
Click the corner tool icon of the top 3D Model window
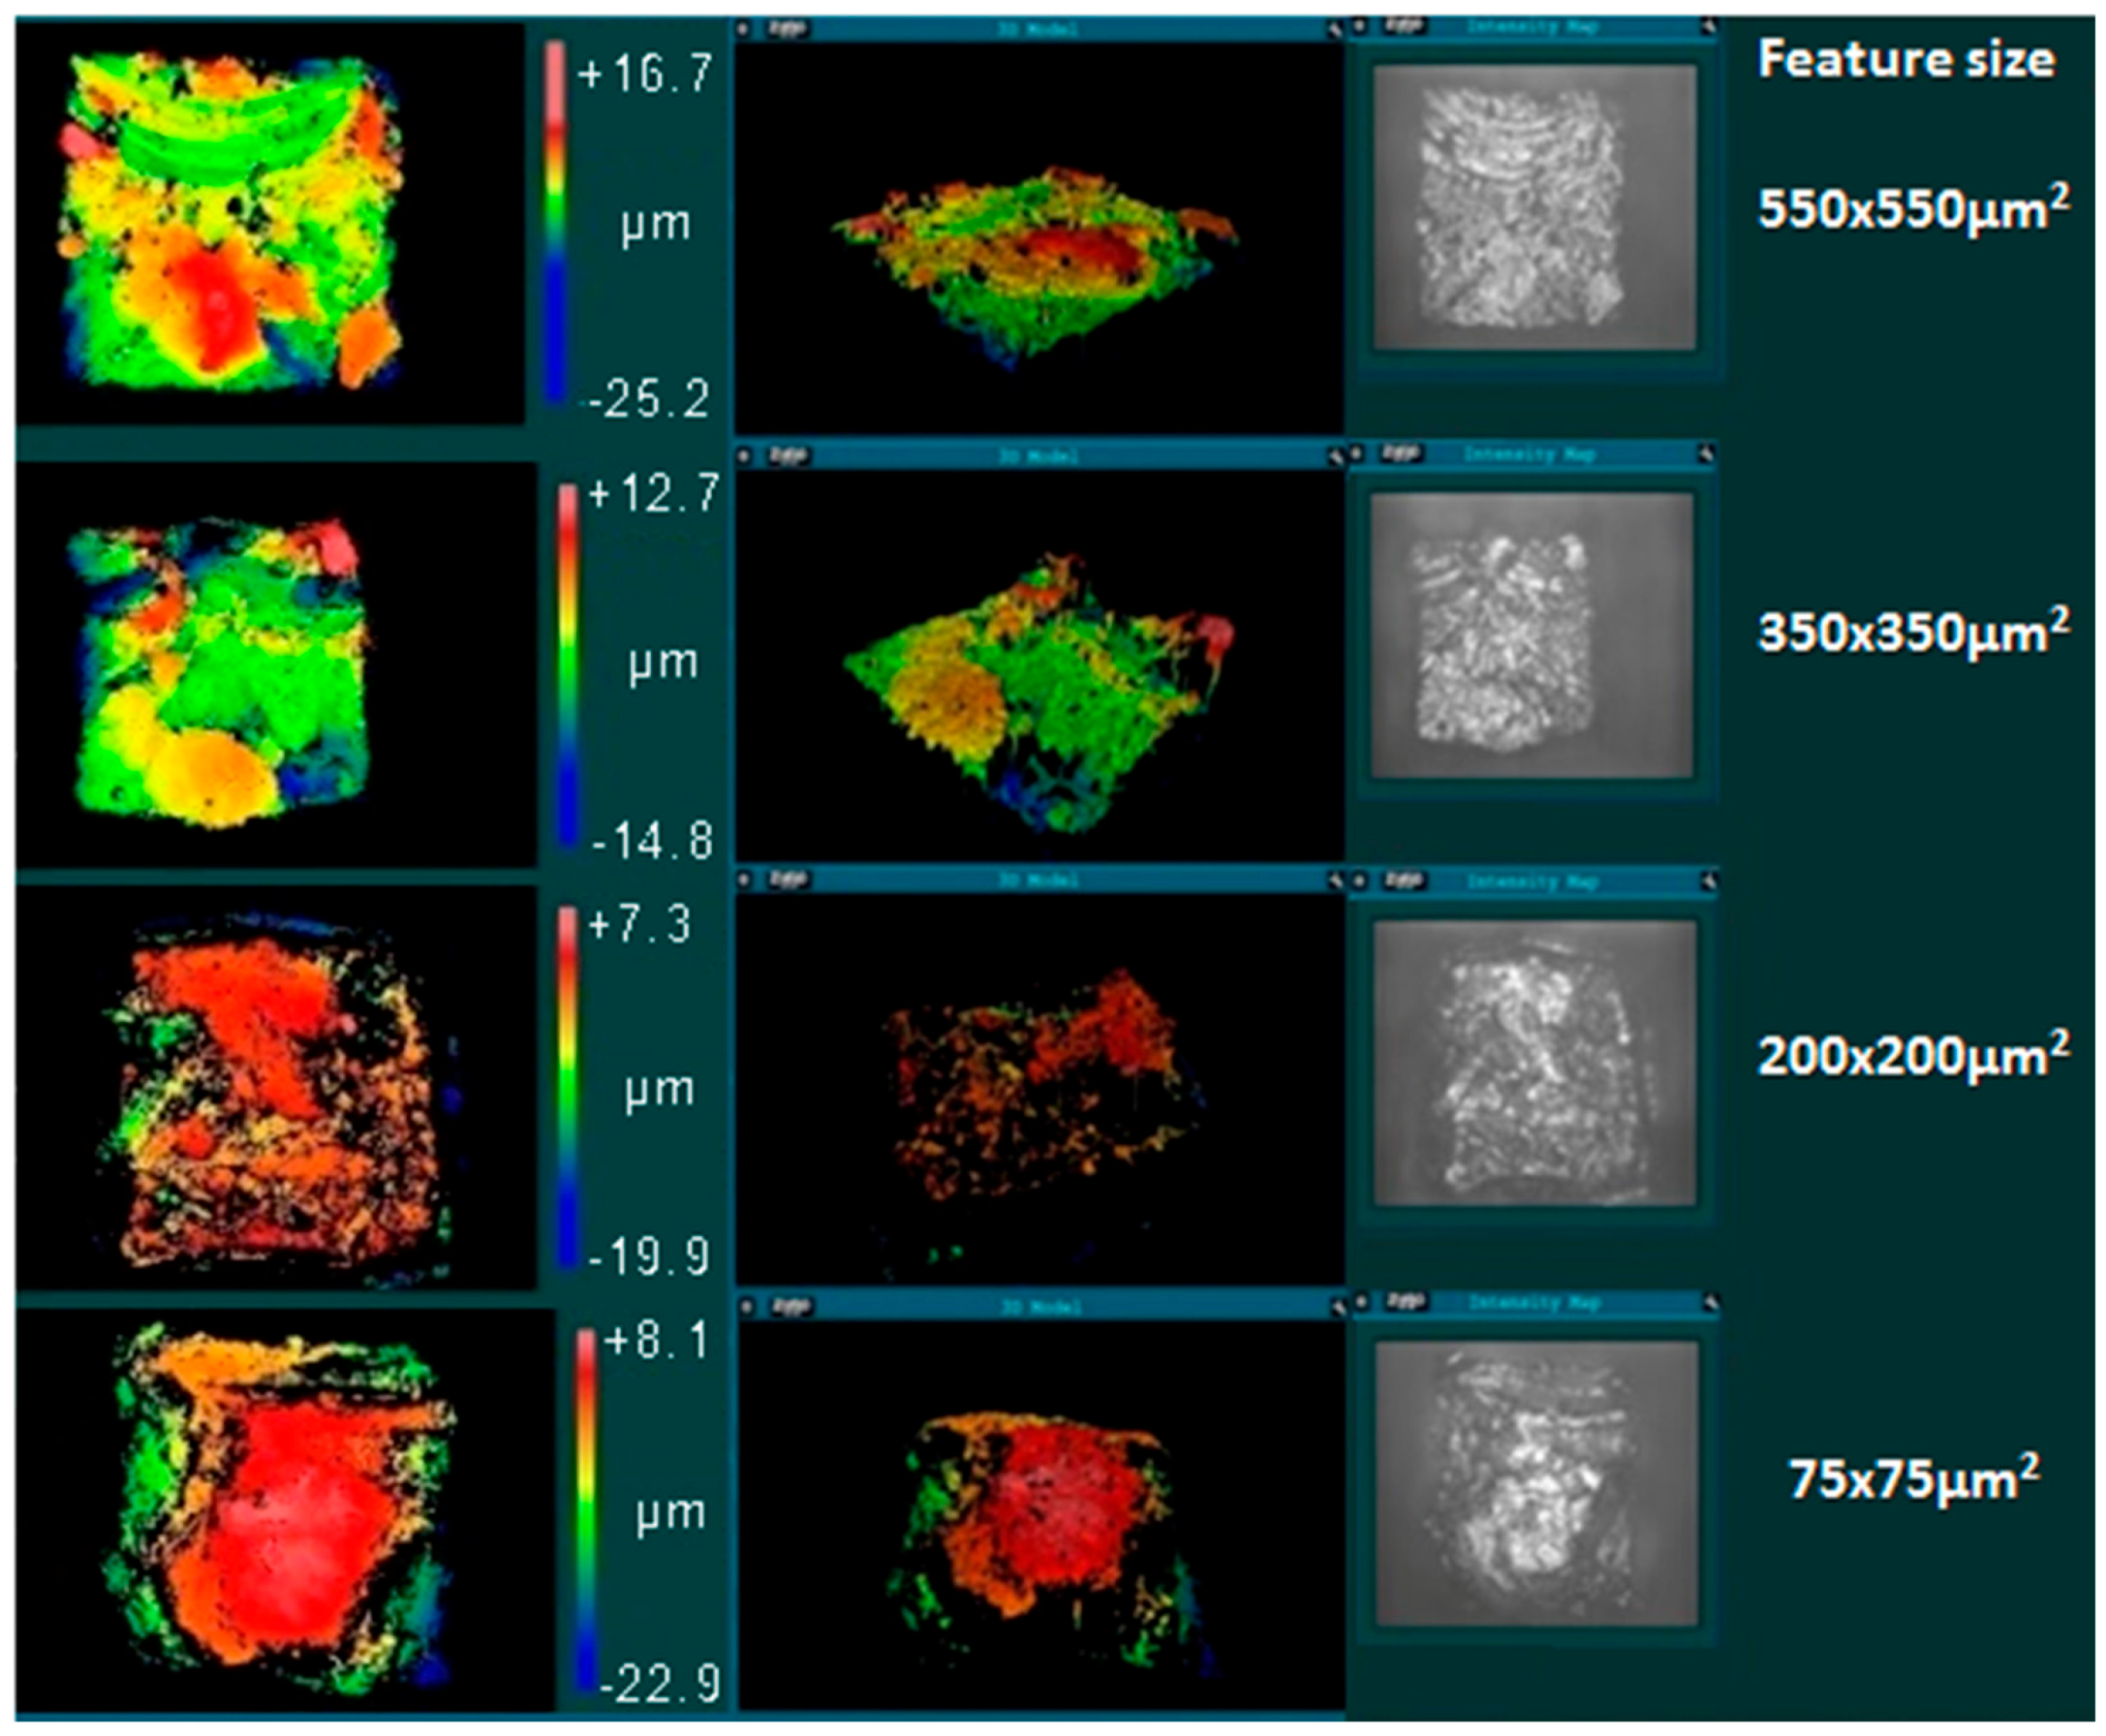click(x=1334, y=30)
